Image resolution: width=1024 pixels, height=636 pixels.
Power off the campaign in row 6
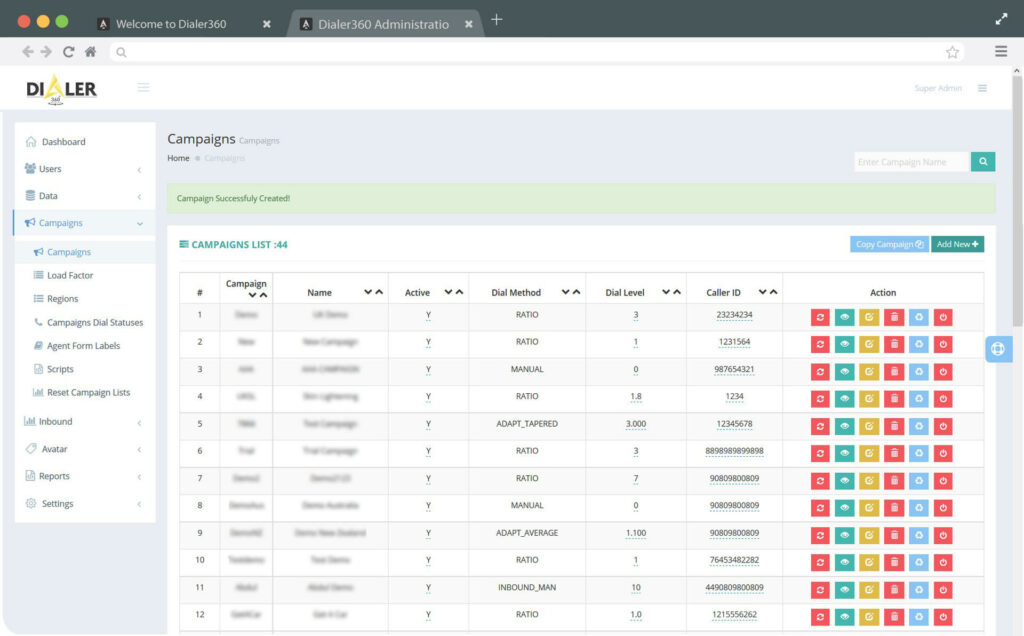click(944, 452)
